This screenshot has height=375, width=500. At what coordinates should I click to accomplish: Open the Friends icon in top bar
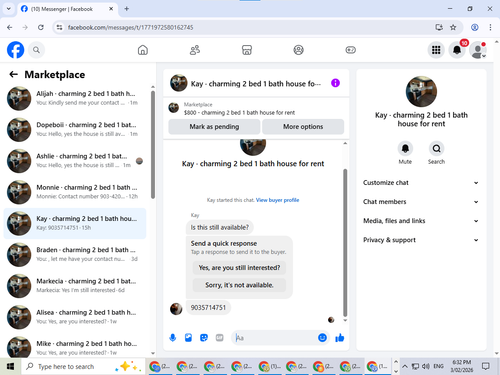(x=195, y=50)
